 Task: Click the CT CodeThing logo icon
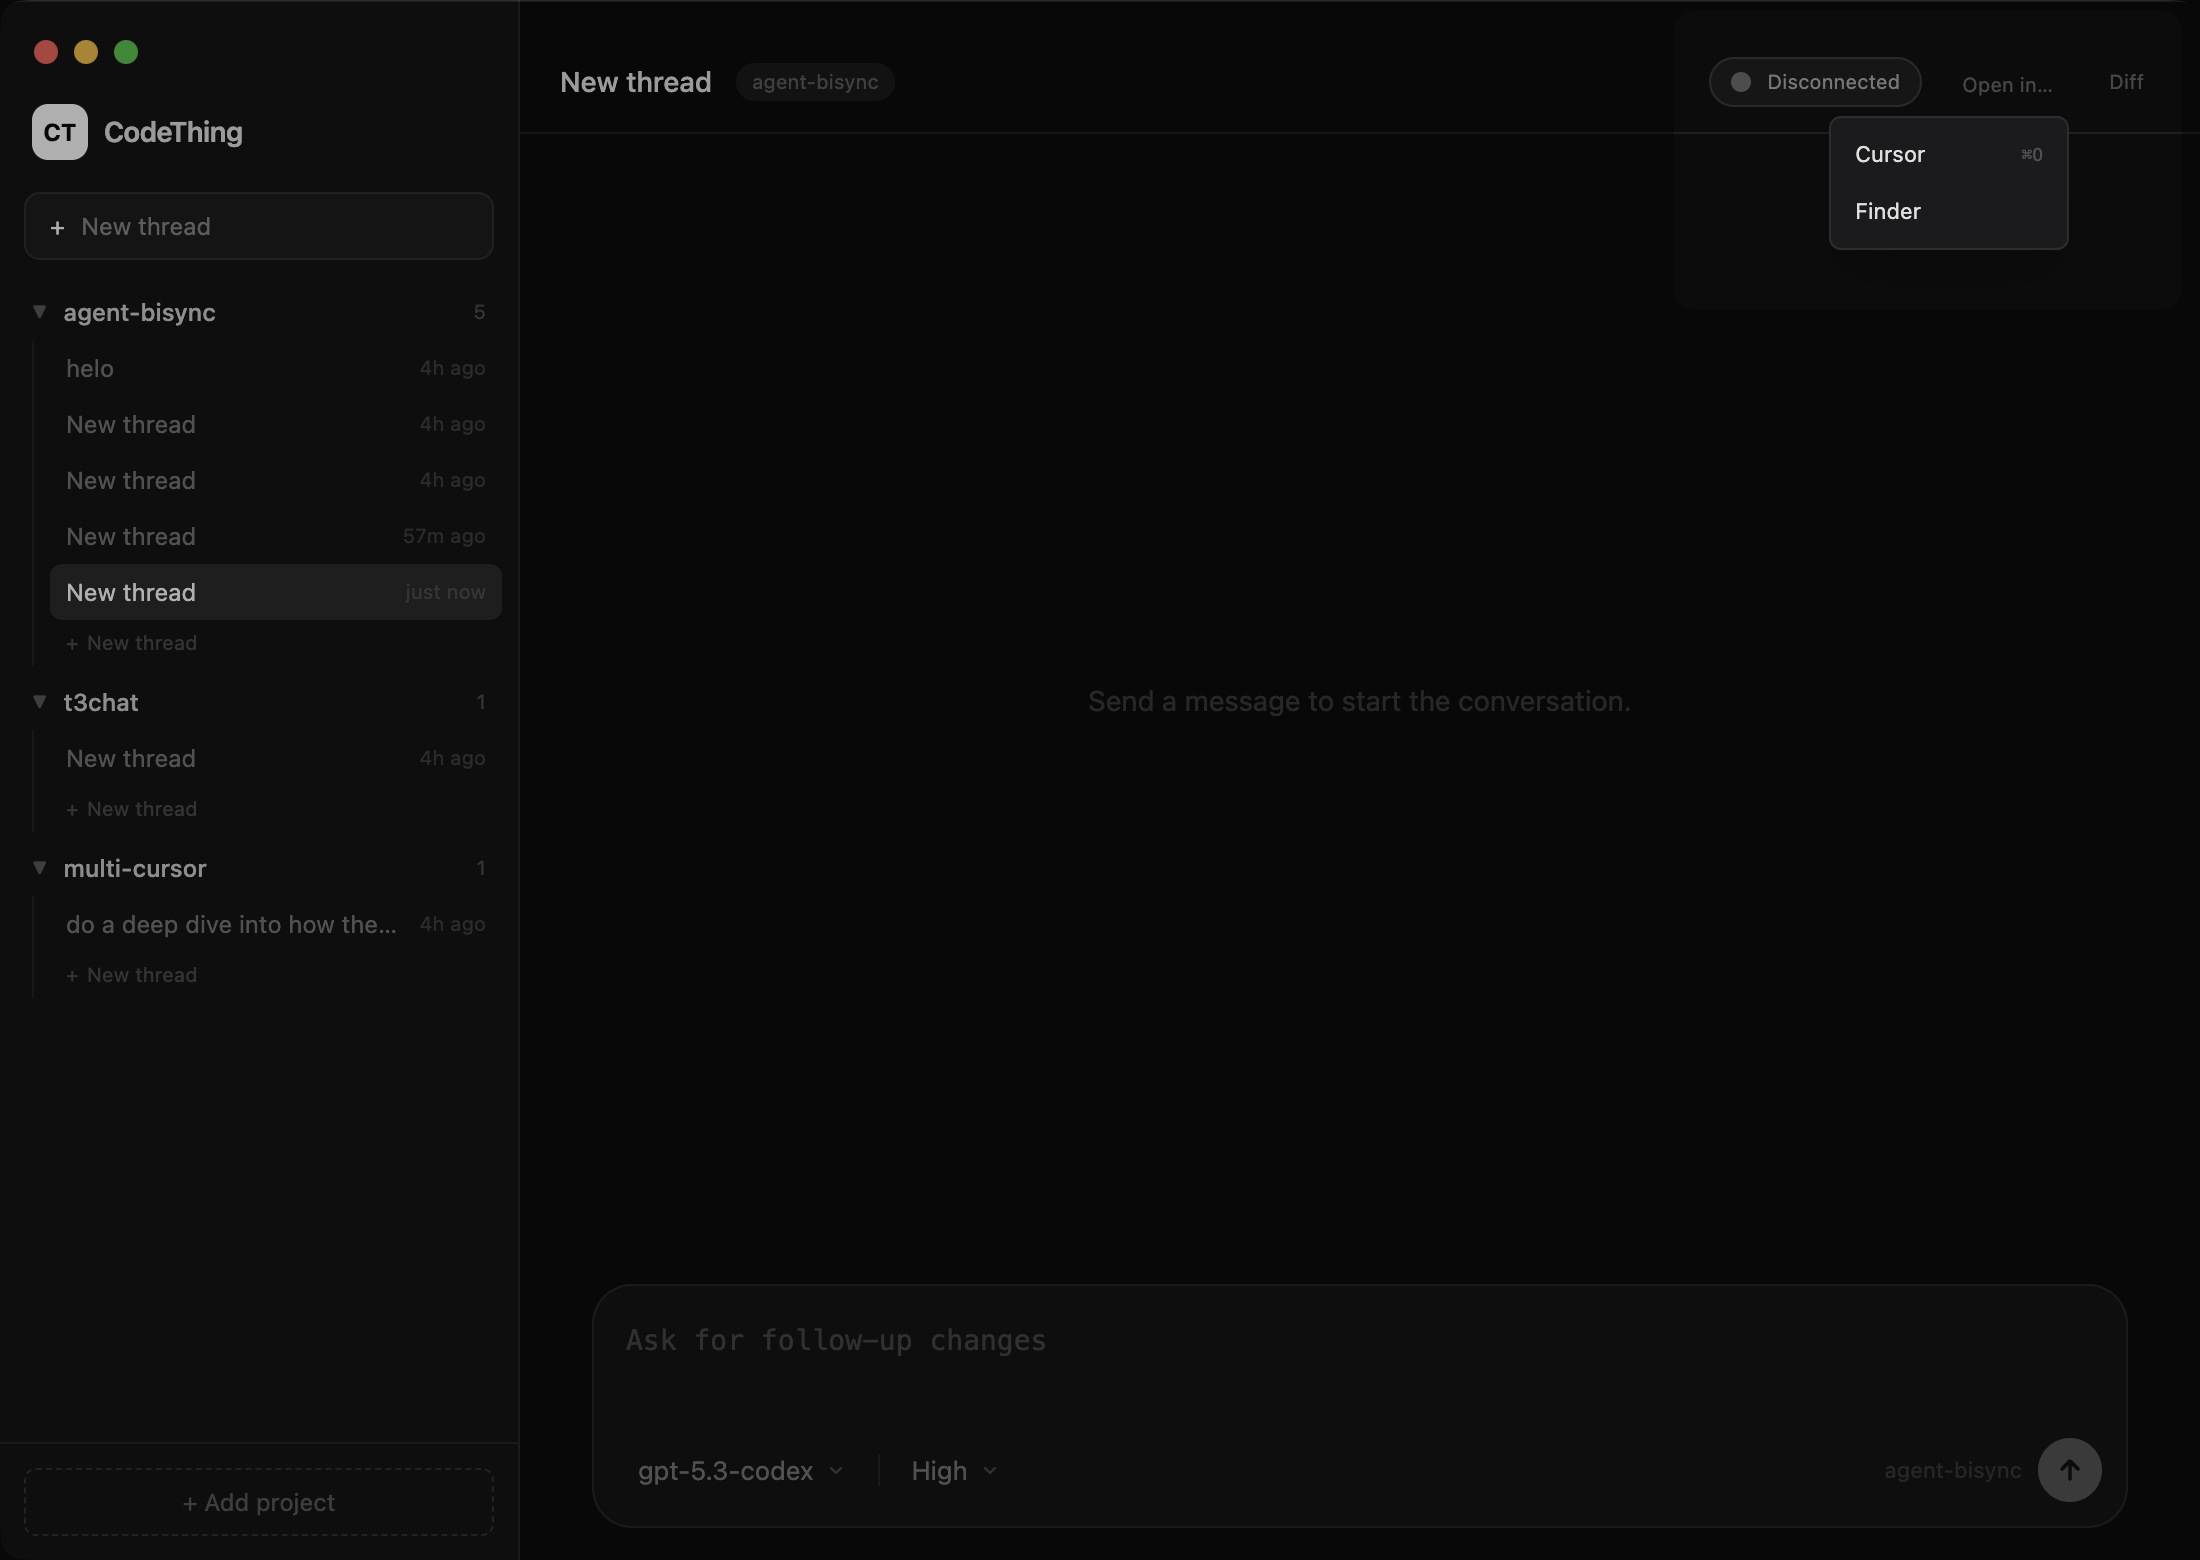click(x=60, y=132)
